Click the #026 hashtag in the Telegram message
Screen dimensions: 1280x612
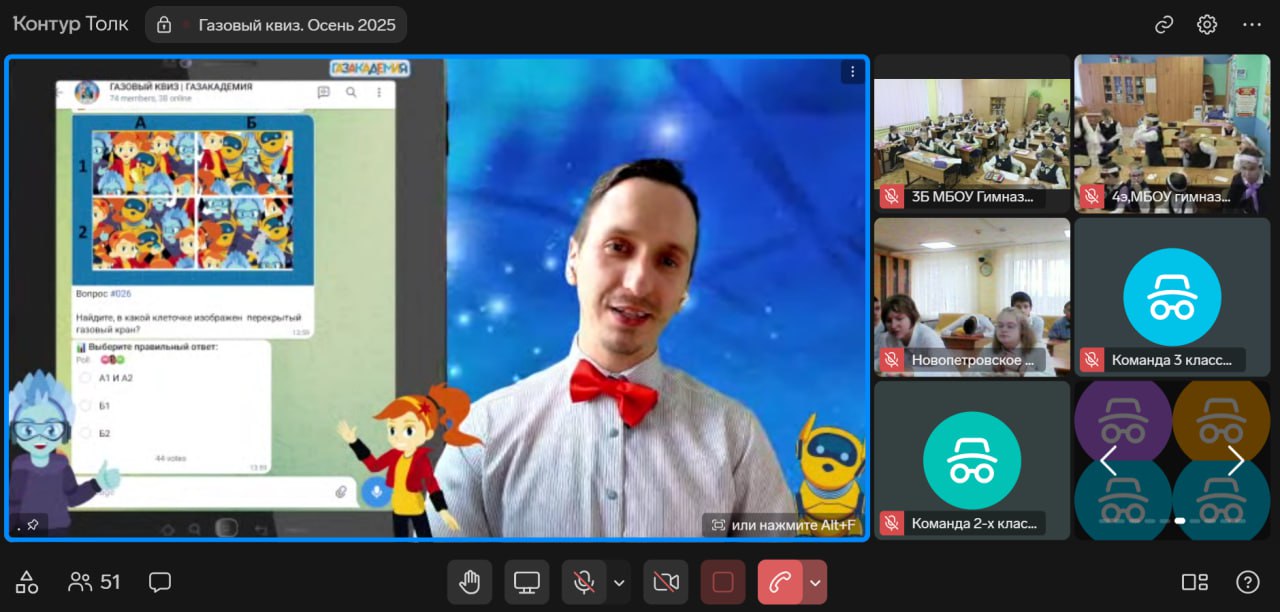(x=121, y=293)
